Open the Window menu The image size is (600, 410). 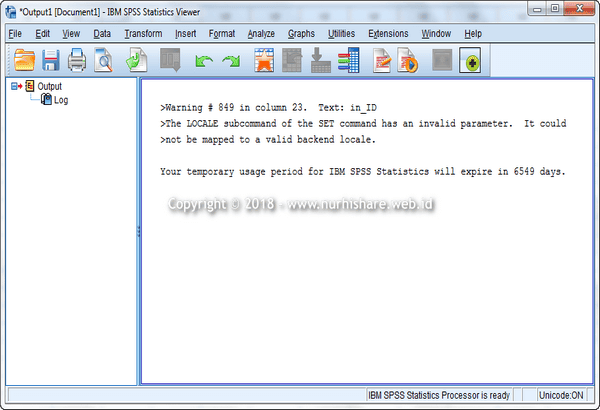pyautogui.click(x=436, y=34)
